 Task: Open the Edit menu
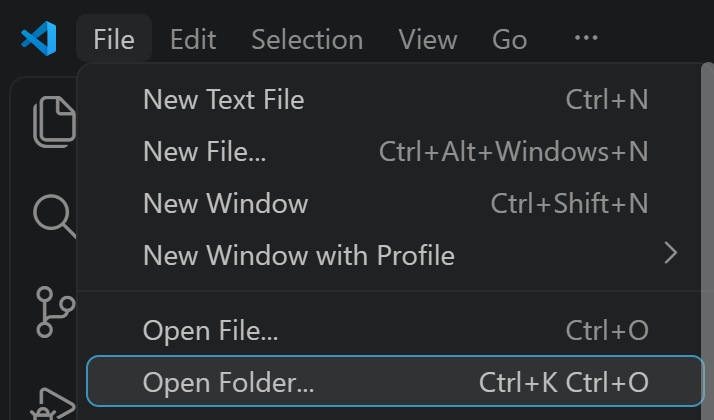tap(193, 39)
